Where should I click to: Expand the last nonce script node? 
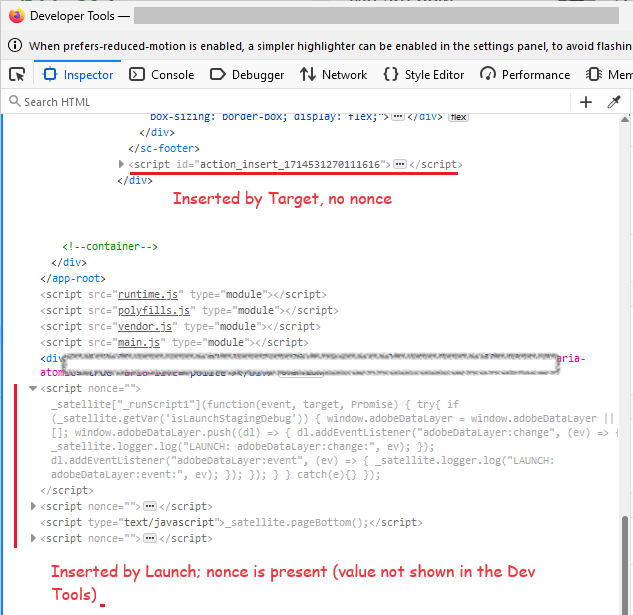tap(34, 538)
